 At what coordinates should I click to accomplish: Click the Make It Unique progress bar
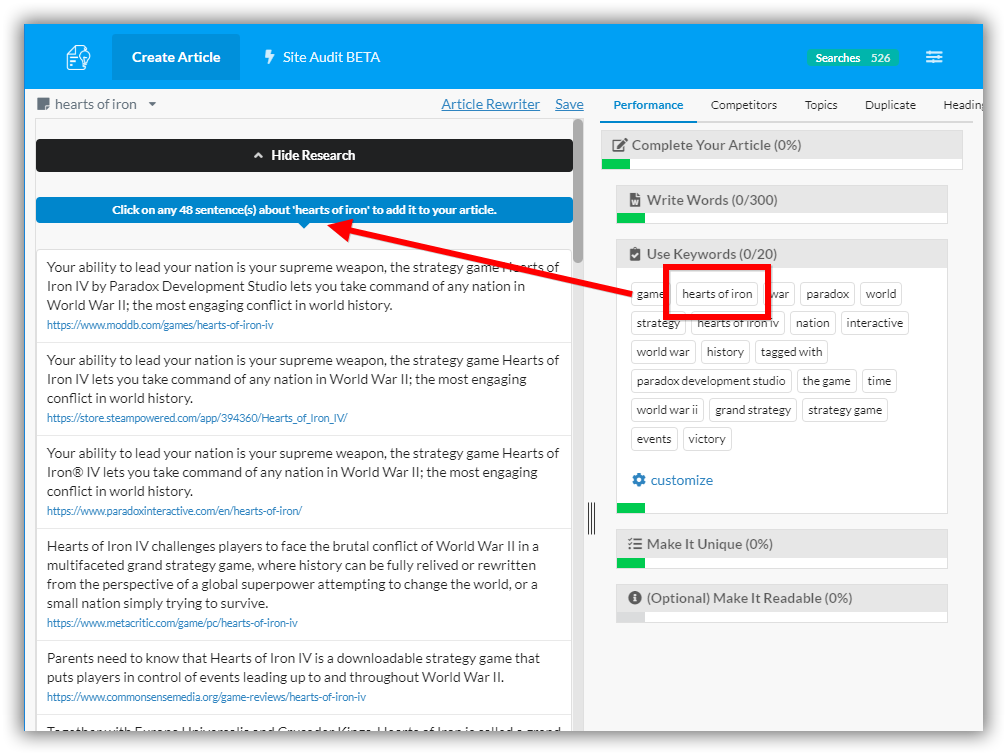pos(782,563)
